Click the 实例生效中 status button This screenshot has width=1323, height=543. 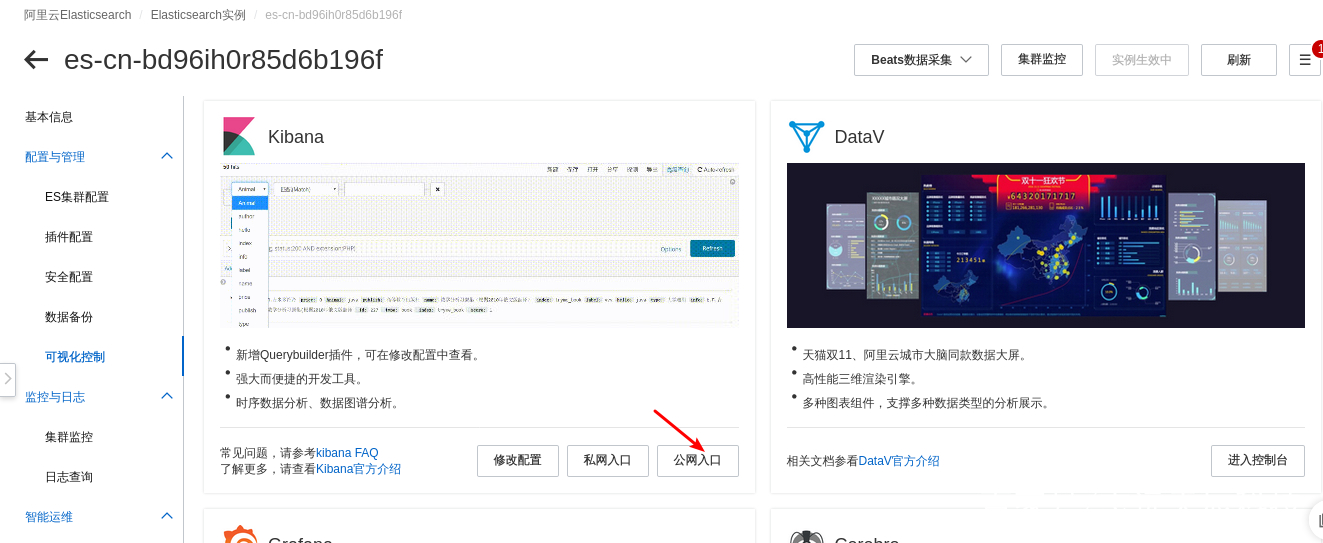pos(1142,60)
